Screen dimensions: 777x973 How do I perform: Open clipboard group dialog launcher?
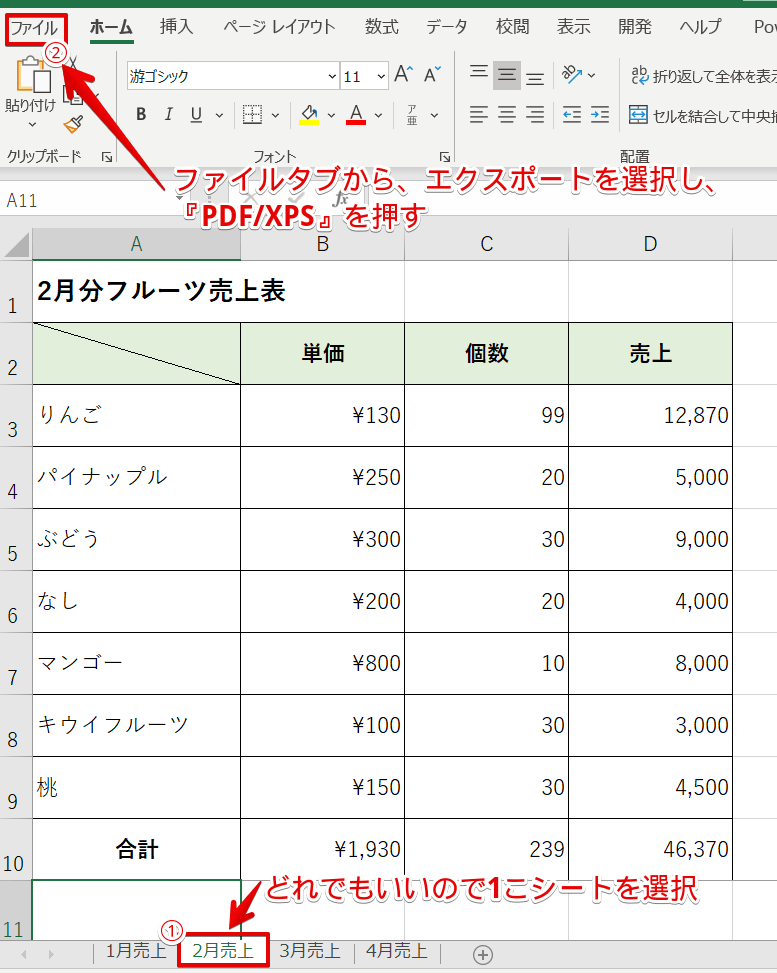tap(107, 157)
